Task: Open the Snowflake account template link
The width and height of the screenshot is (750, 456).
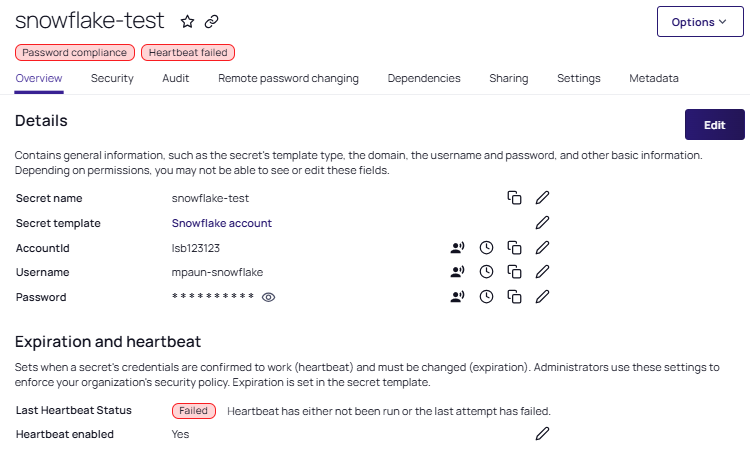Action: point(222,223)
